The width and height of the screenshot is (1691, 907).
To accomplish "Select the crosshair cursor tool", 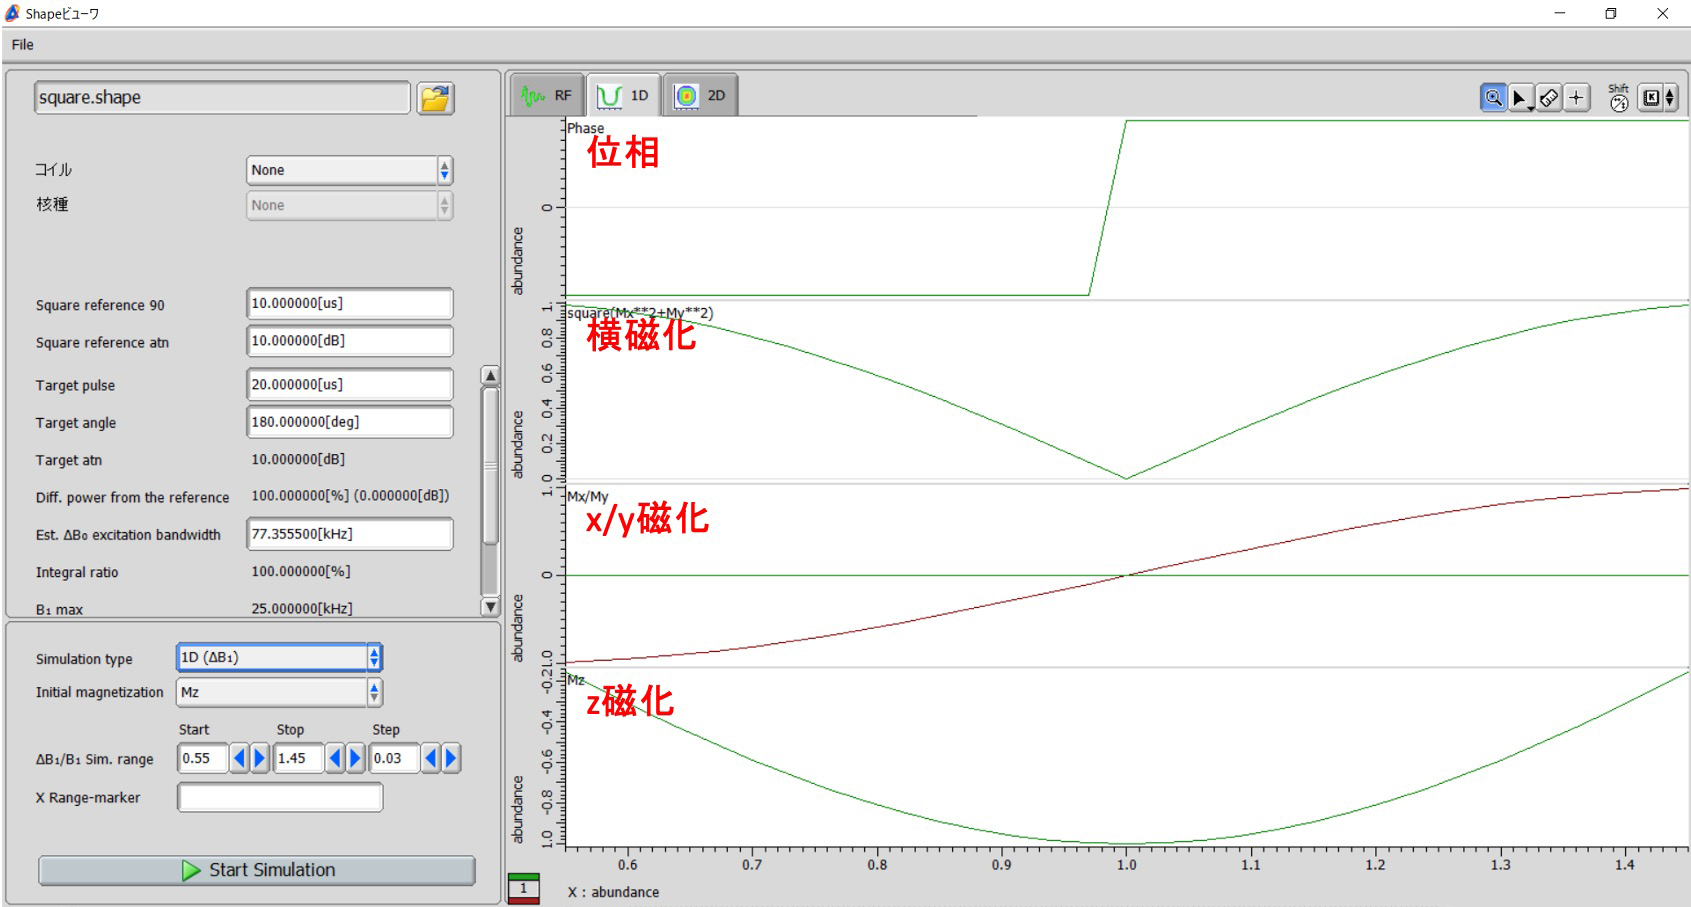I will (x=1576, y=97).
